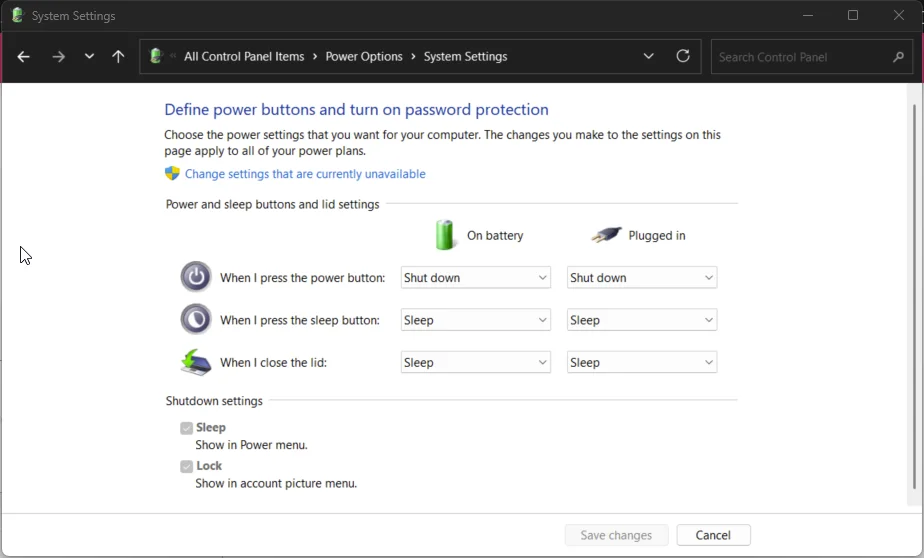Screen dimensions: 924x558
Task: Open address bar history dropdown
Action: [x=648, y=57]
